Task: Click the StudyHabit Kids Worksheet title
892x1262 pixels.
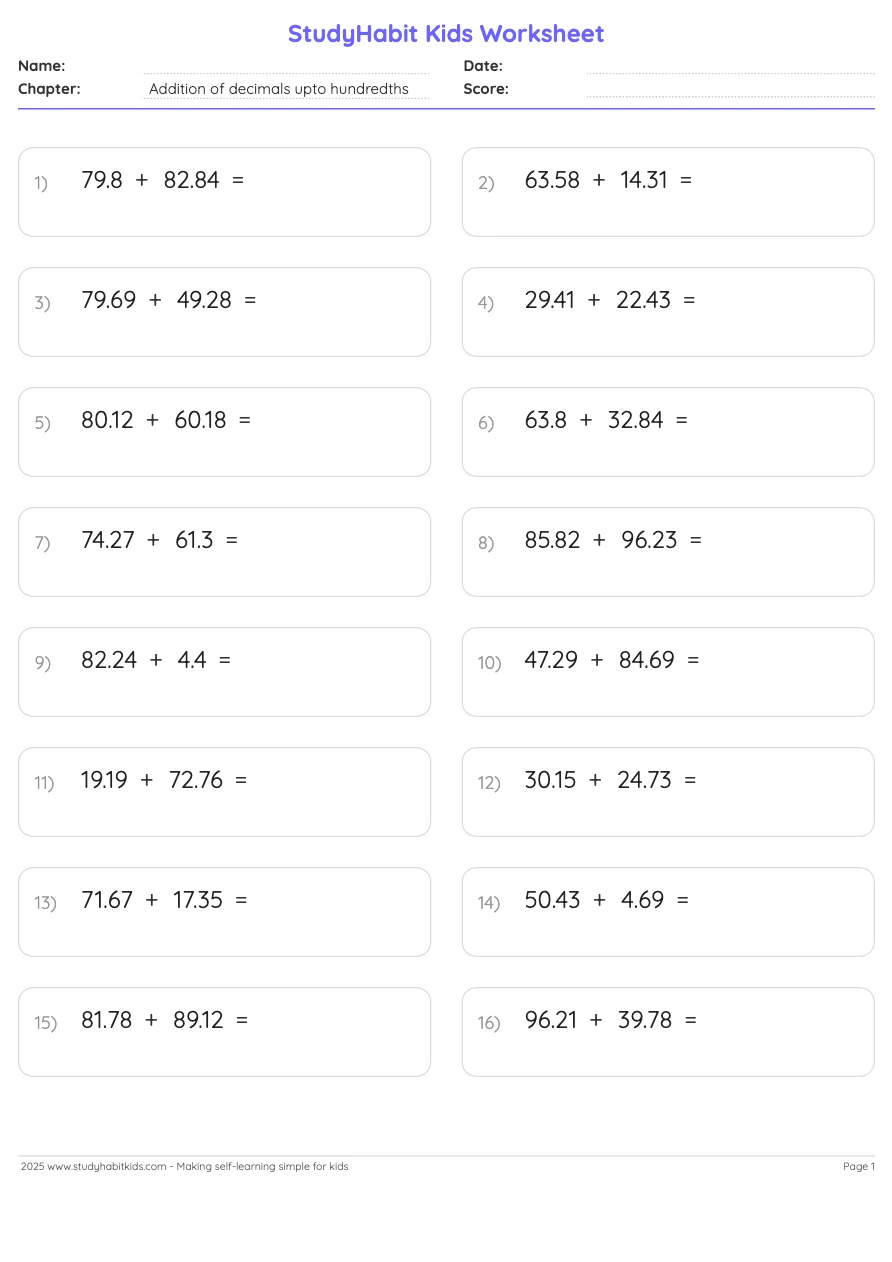Action: point(446,34)
